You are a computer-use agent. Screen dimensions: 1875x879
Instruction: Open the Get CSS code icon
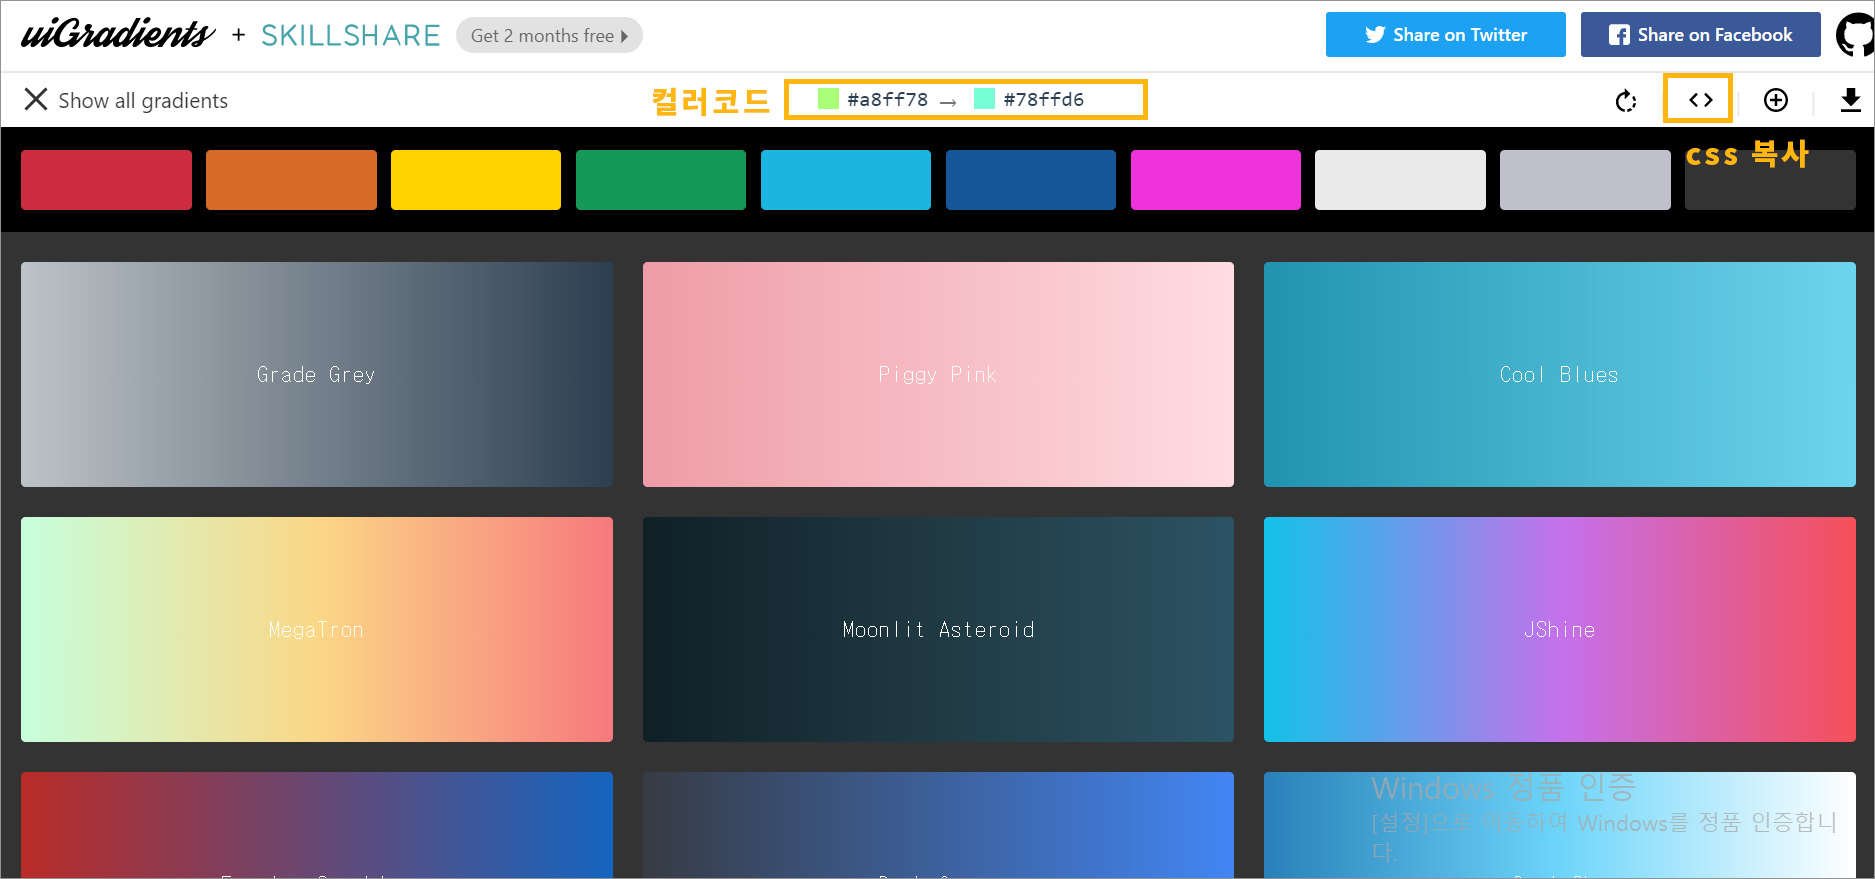coord(1700,100)
